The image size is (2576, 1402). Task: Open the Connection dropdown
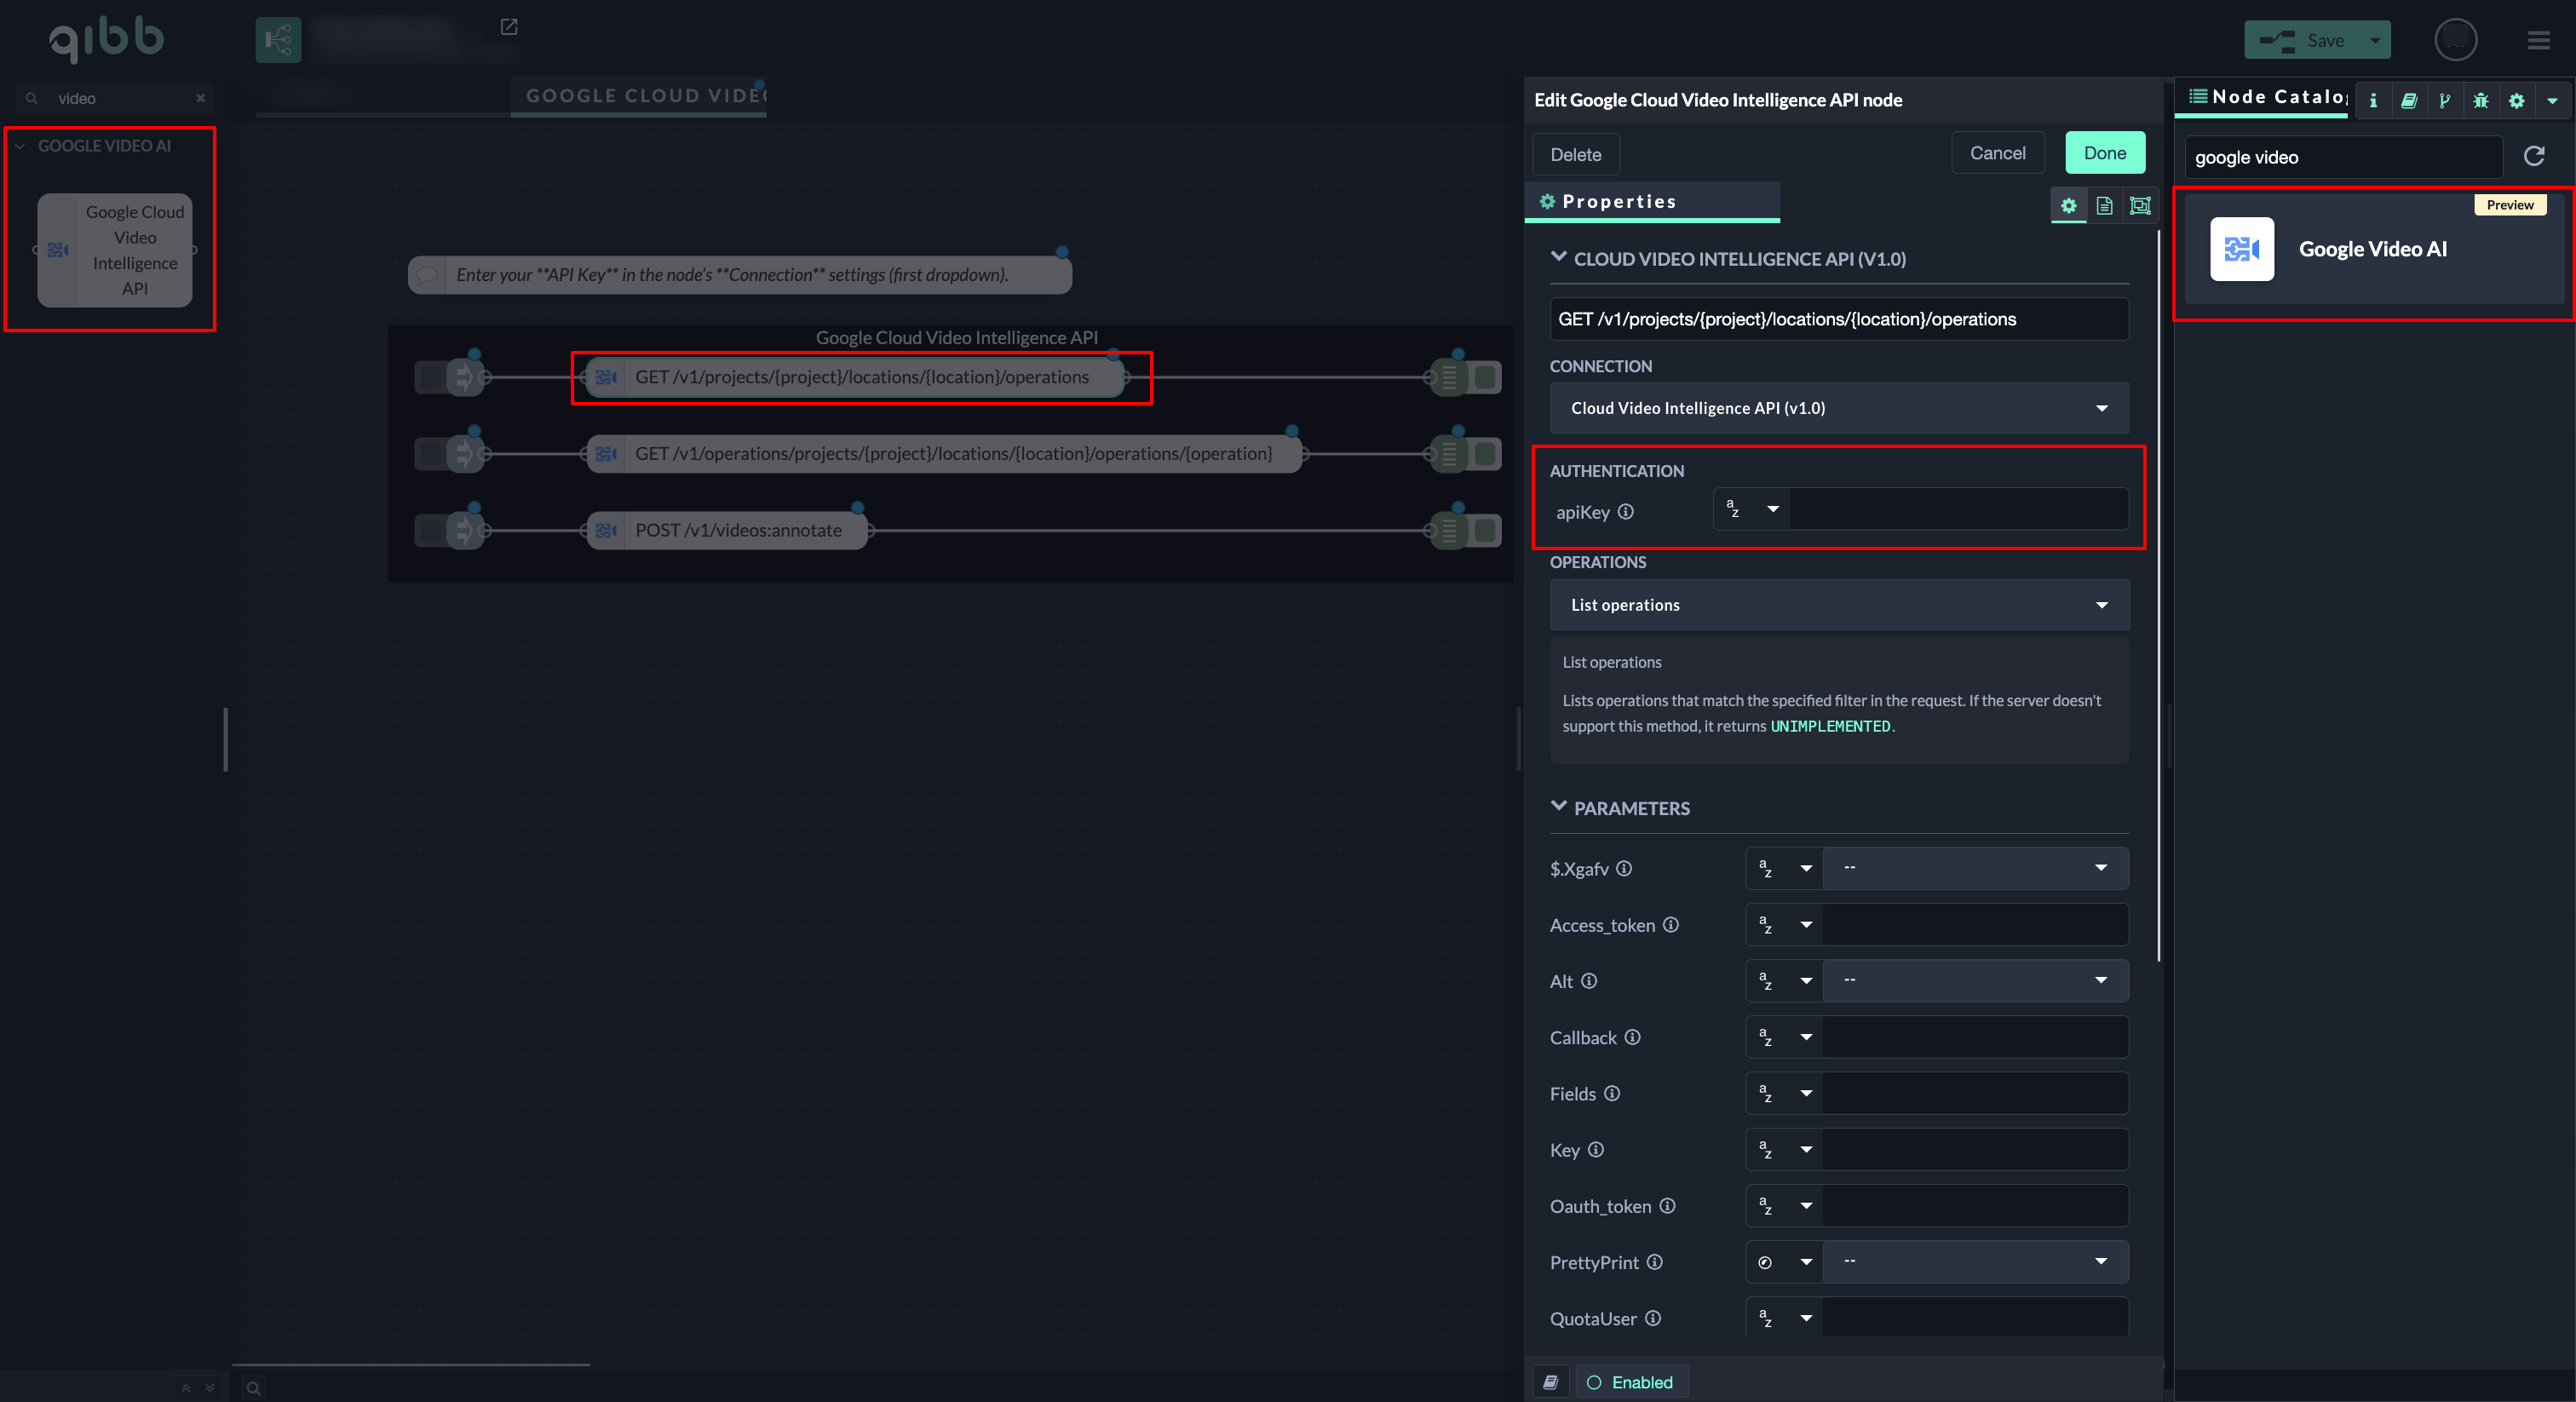point(1838,408)
